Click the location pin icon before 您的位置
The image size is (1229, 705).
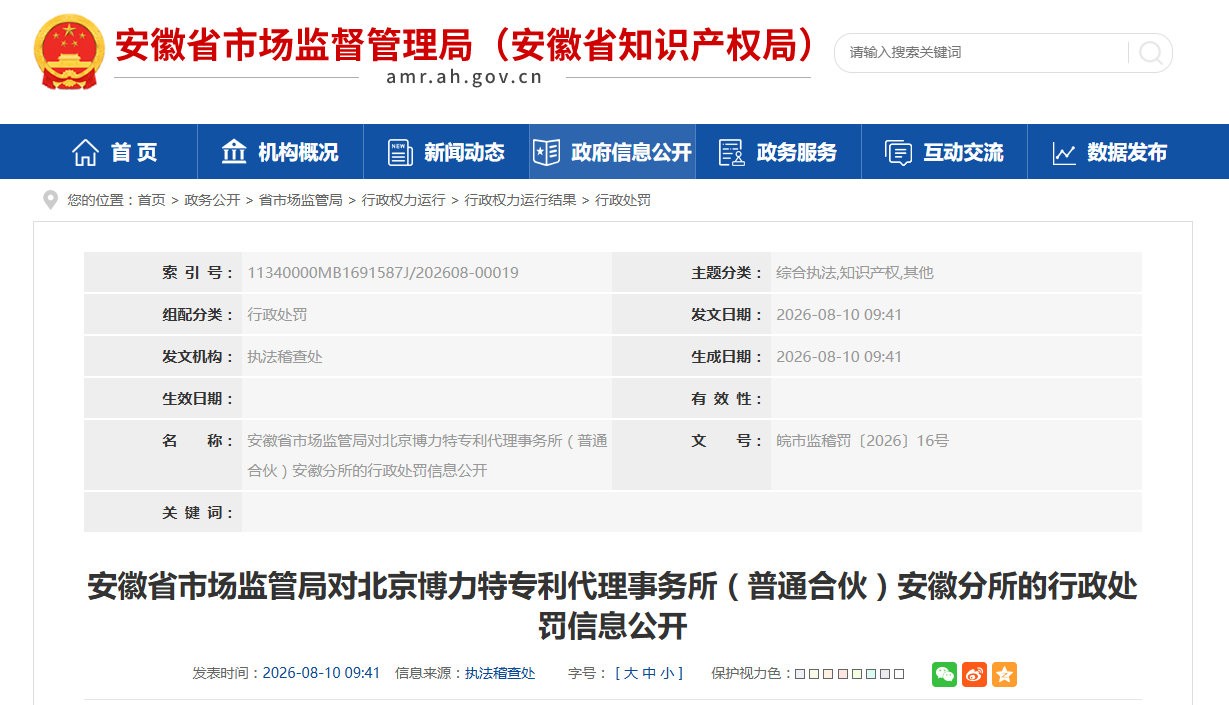(50, 200)
